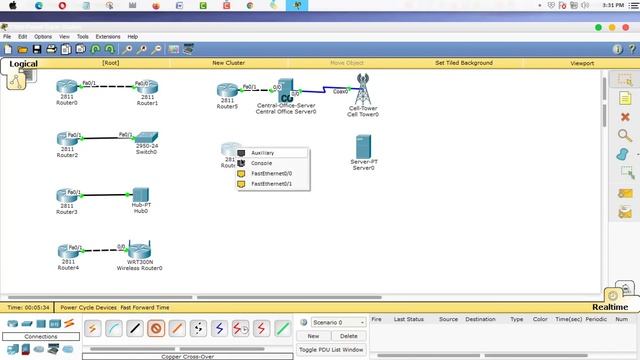Choose the light-blue Console cable
Image resolution: width=640 pixels, height=360 pixels.
(114, 329)
